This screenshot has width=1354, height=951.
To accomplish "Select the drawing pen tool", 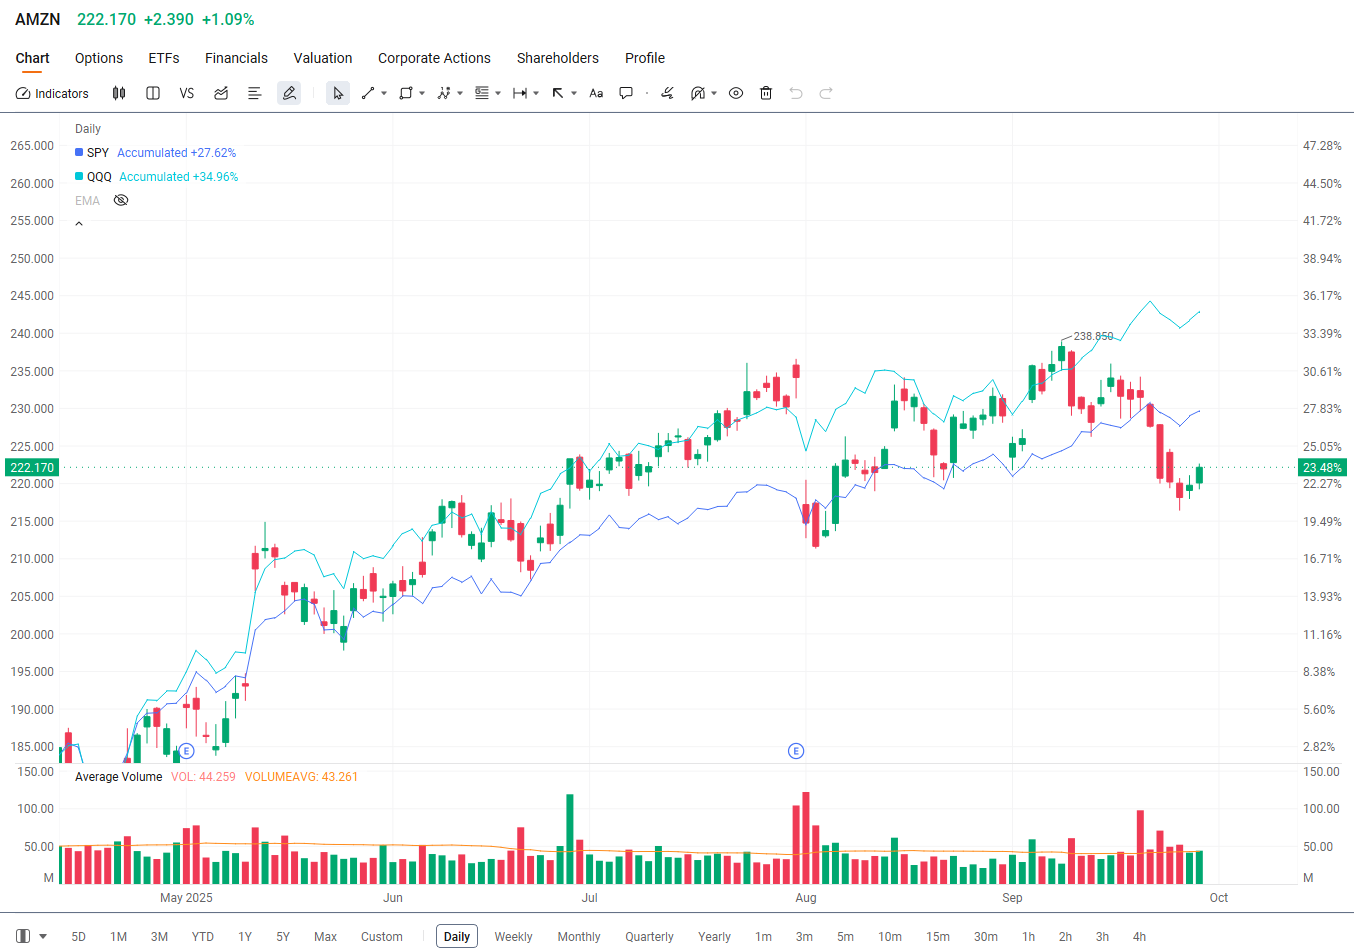I will click(x=289, y=93).
